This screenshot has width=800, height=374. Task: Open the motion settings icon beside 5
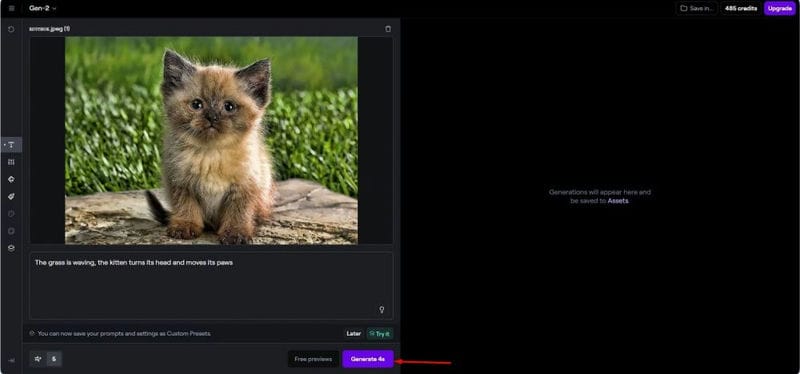pyautogui.click(x=38, y=359)
